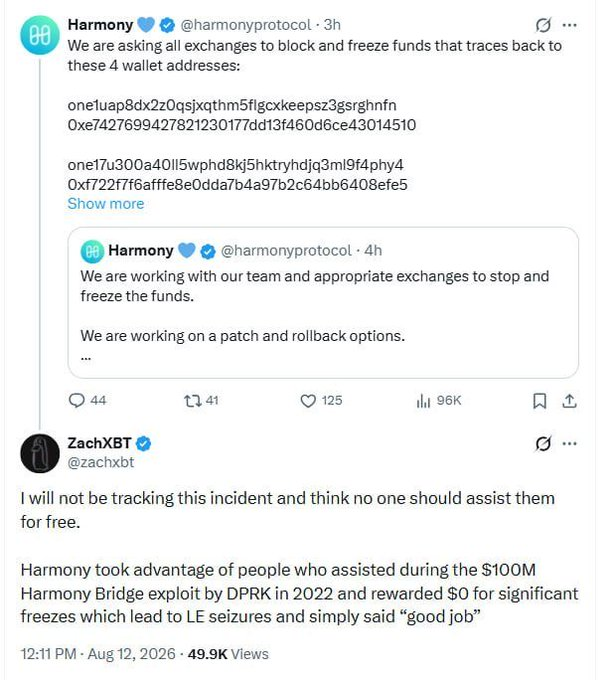Share the Harmony tweet via share icon

[x=569, y=401]
